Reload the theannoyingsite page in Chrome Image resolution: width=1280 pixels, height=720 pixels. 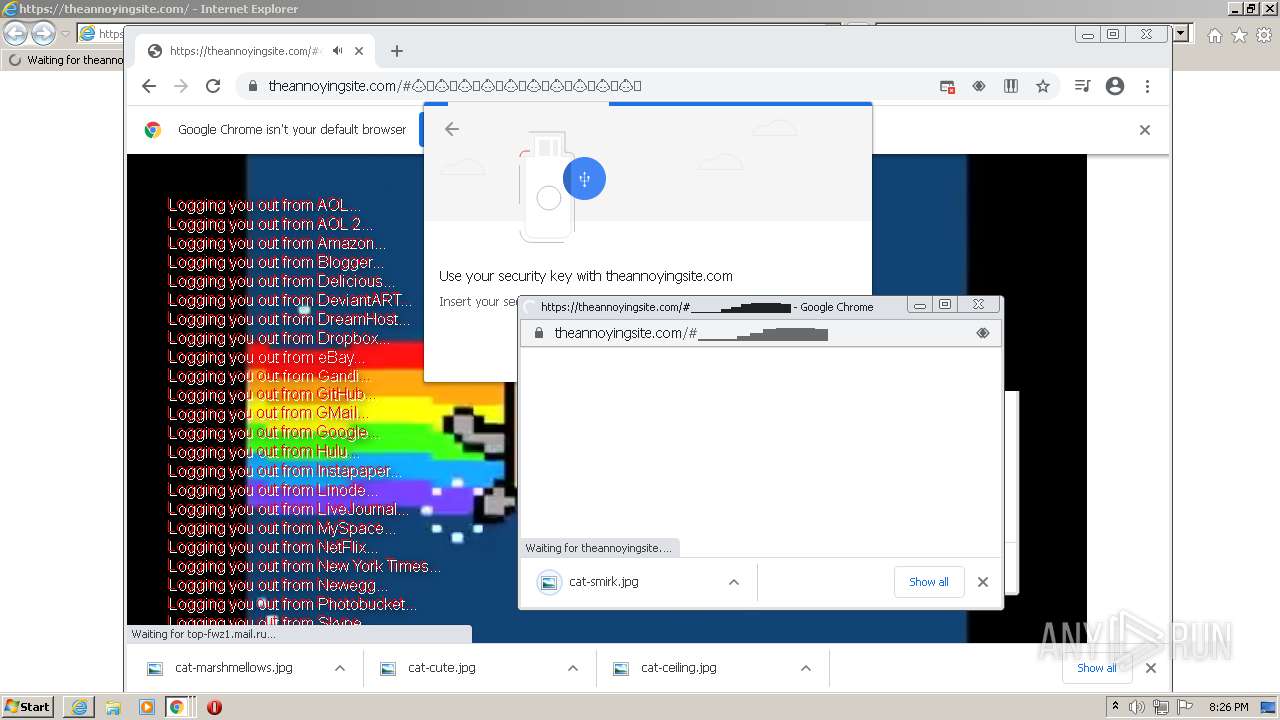pos(213,86)
